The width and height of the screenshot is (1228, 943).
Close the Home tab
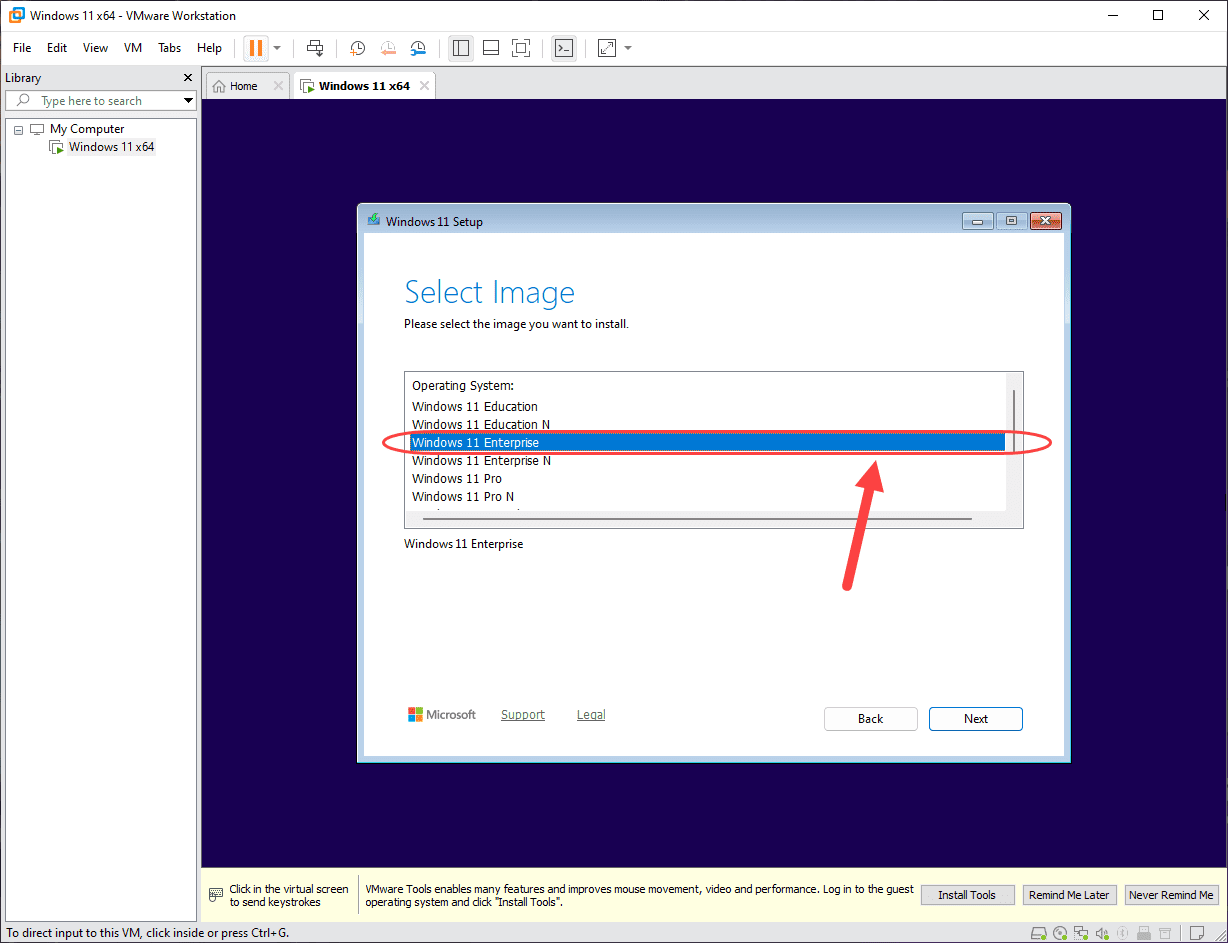coord(278,86)
